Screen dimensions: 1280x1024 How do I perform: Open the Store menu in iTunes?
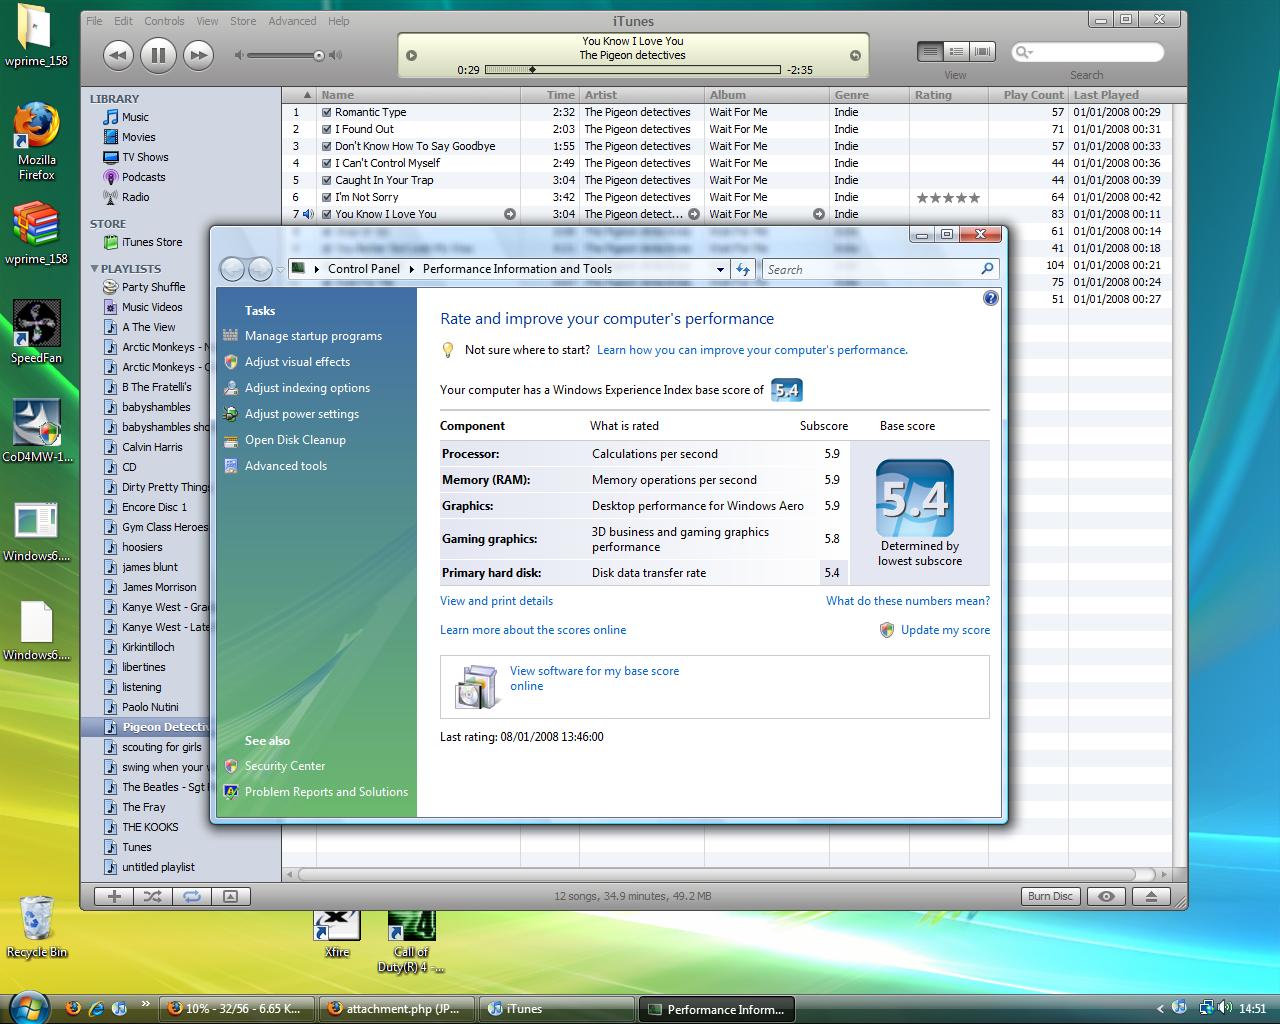pos(243,21)
